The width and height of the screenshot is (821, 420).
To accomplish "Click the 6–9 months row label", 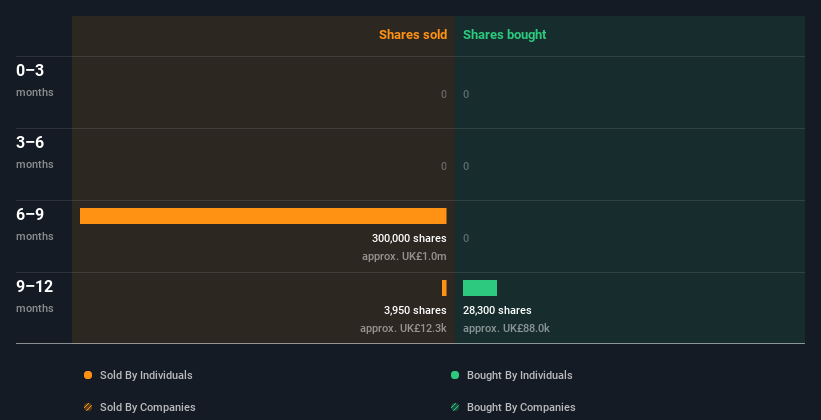I will (35, 224).
